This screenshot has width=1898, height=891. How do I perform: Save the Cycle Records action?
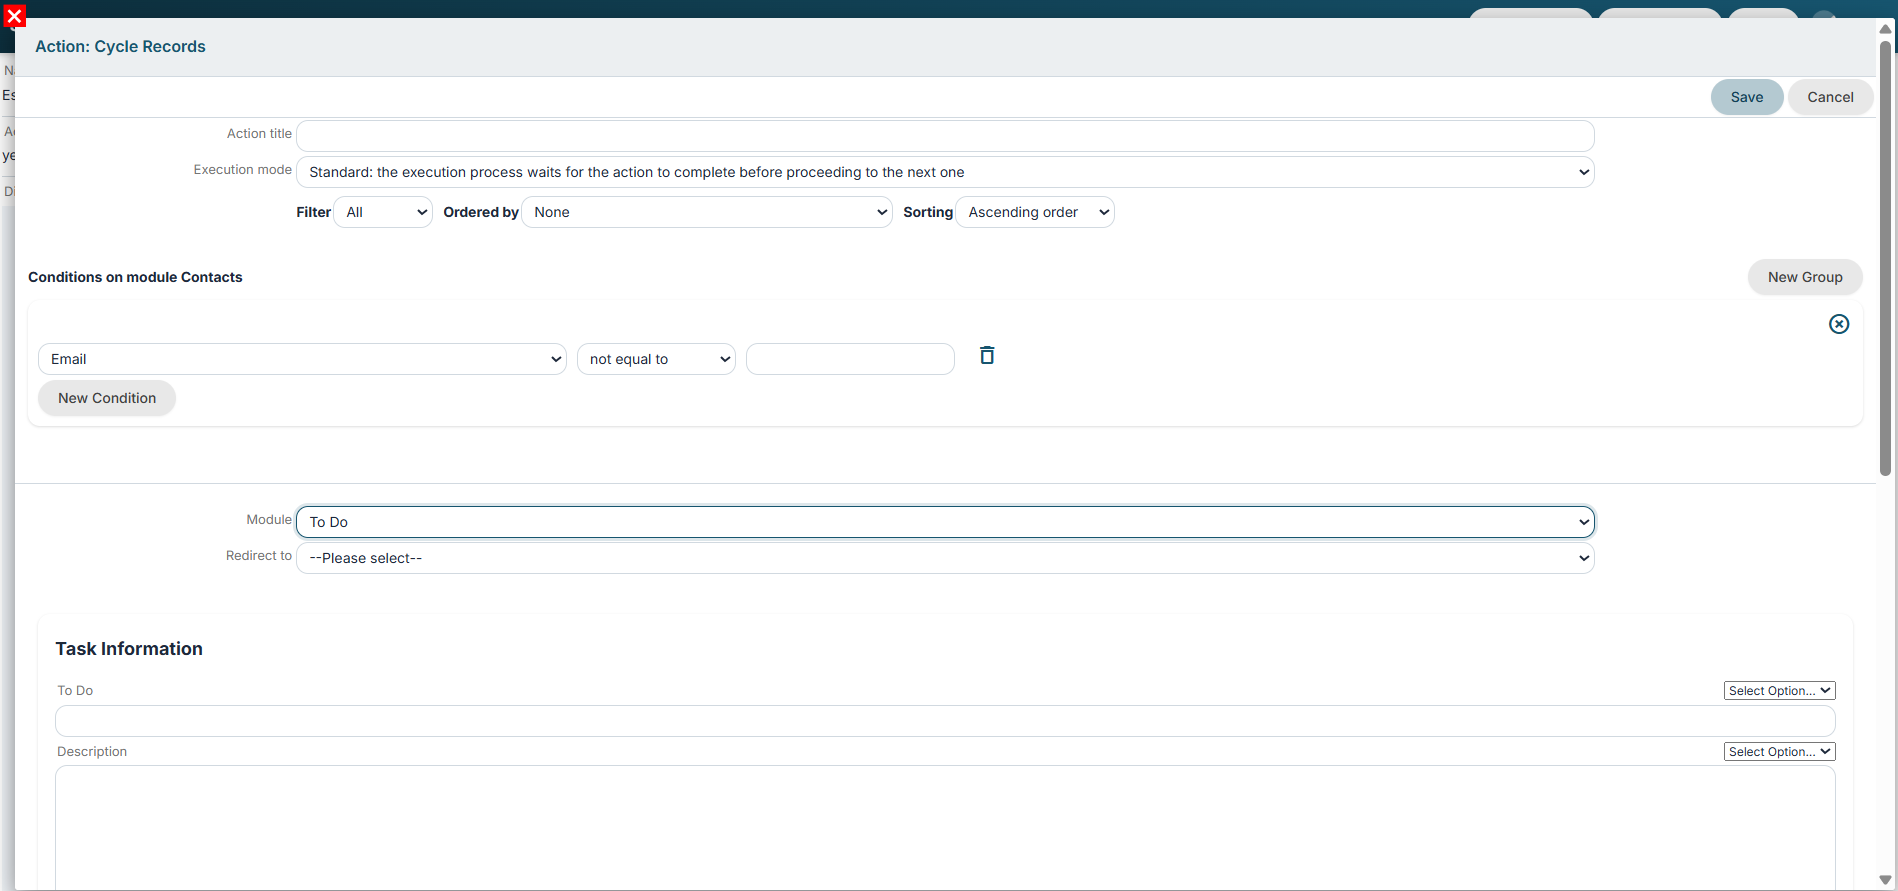[x=1747, y=97]
